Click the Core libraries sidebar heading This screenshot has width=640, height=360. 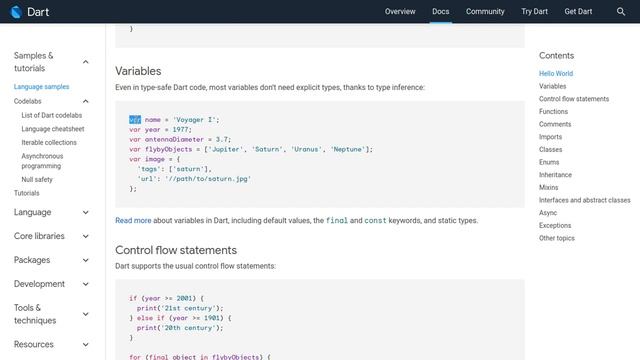click(x=39, y=236)
